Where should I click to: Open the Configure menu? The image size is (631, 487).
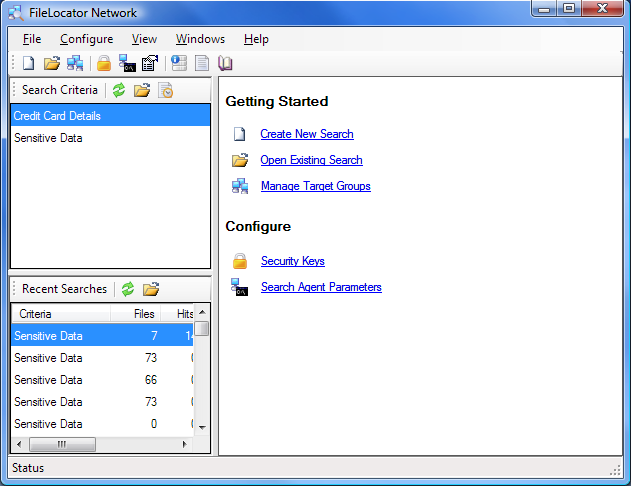87,39
